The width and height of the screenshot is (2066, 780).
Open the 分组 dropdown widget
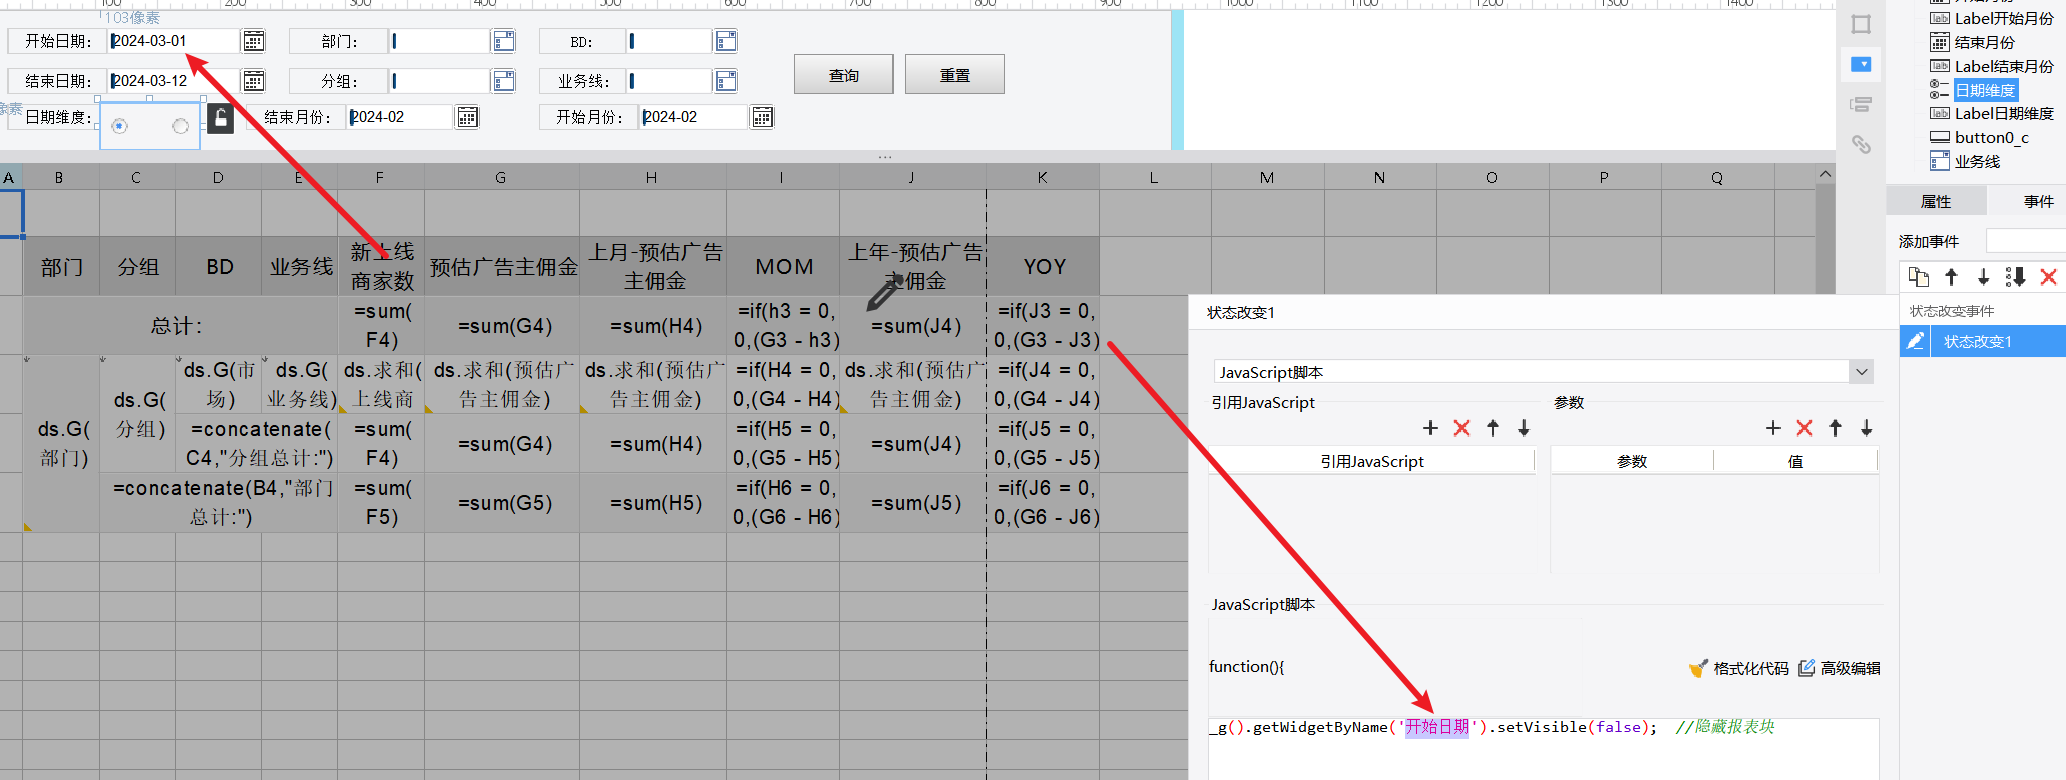point(504,81)
